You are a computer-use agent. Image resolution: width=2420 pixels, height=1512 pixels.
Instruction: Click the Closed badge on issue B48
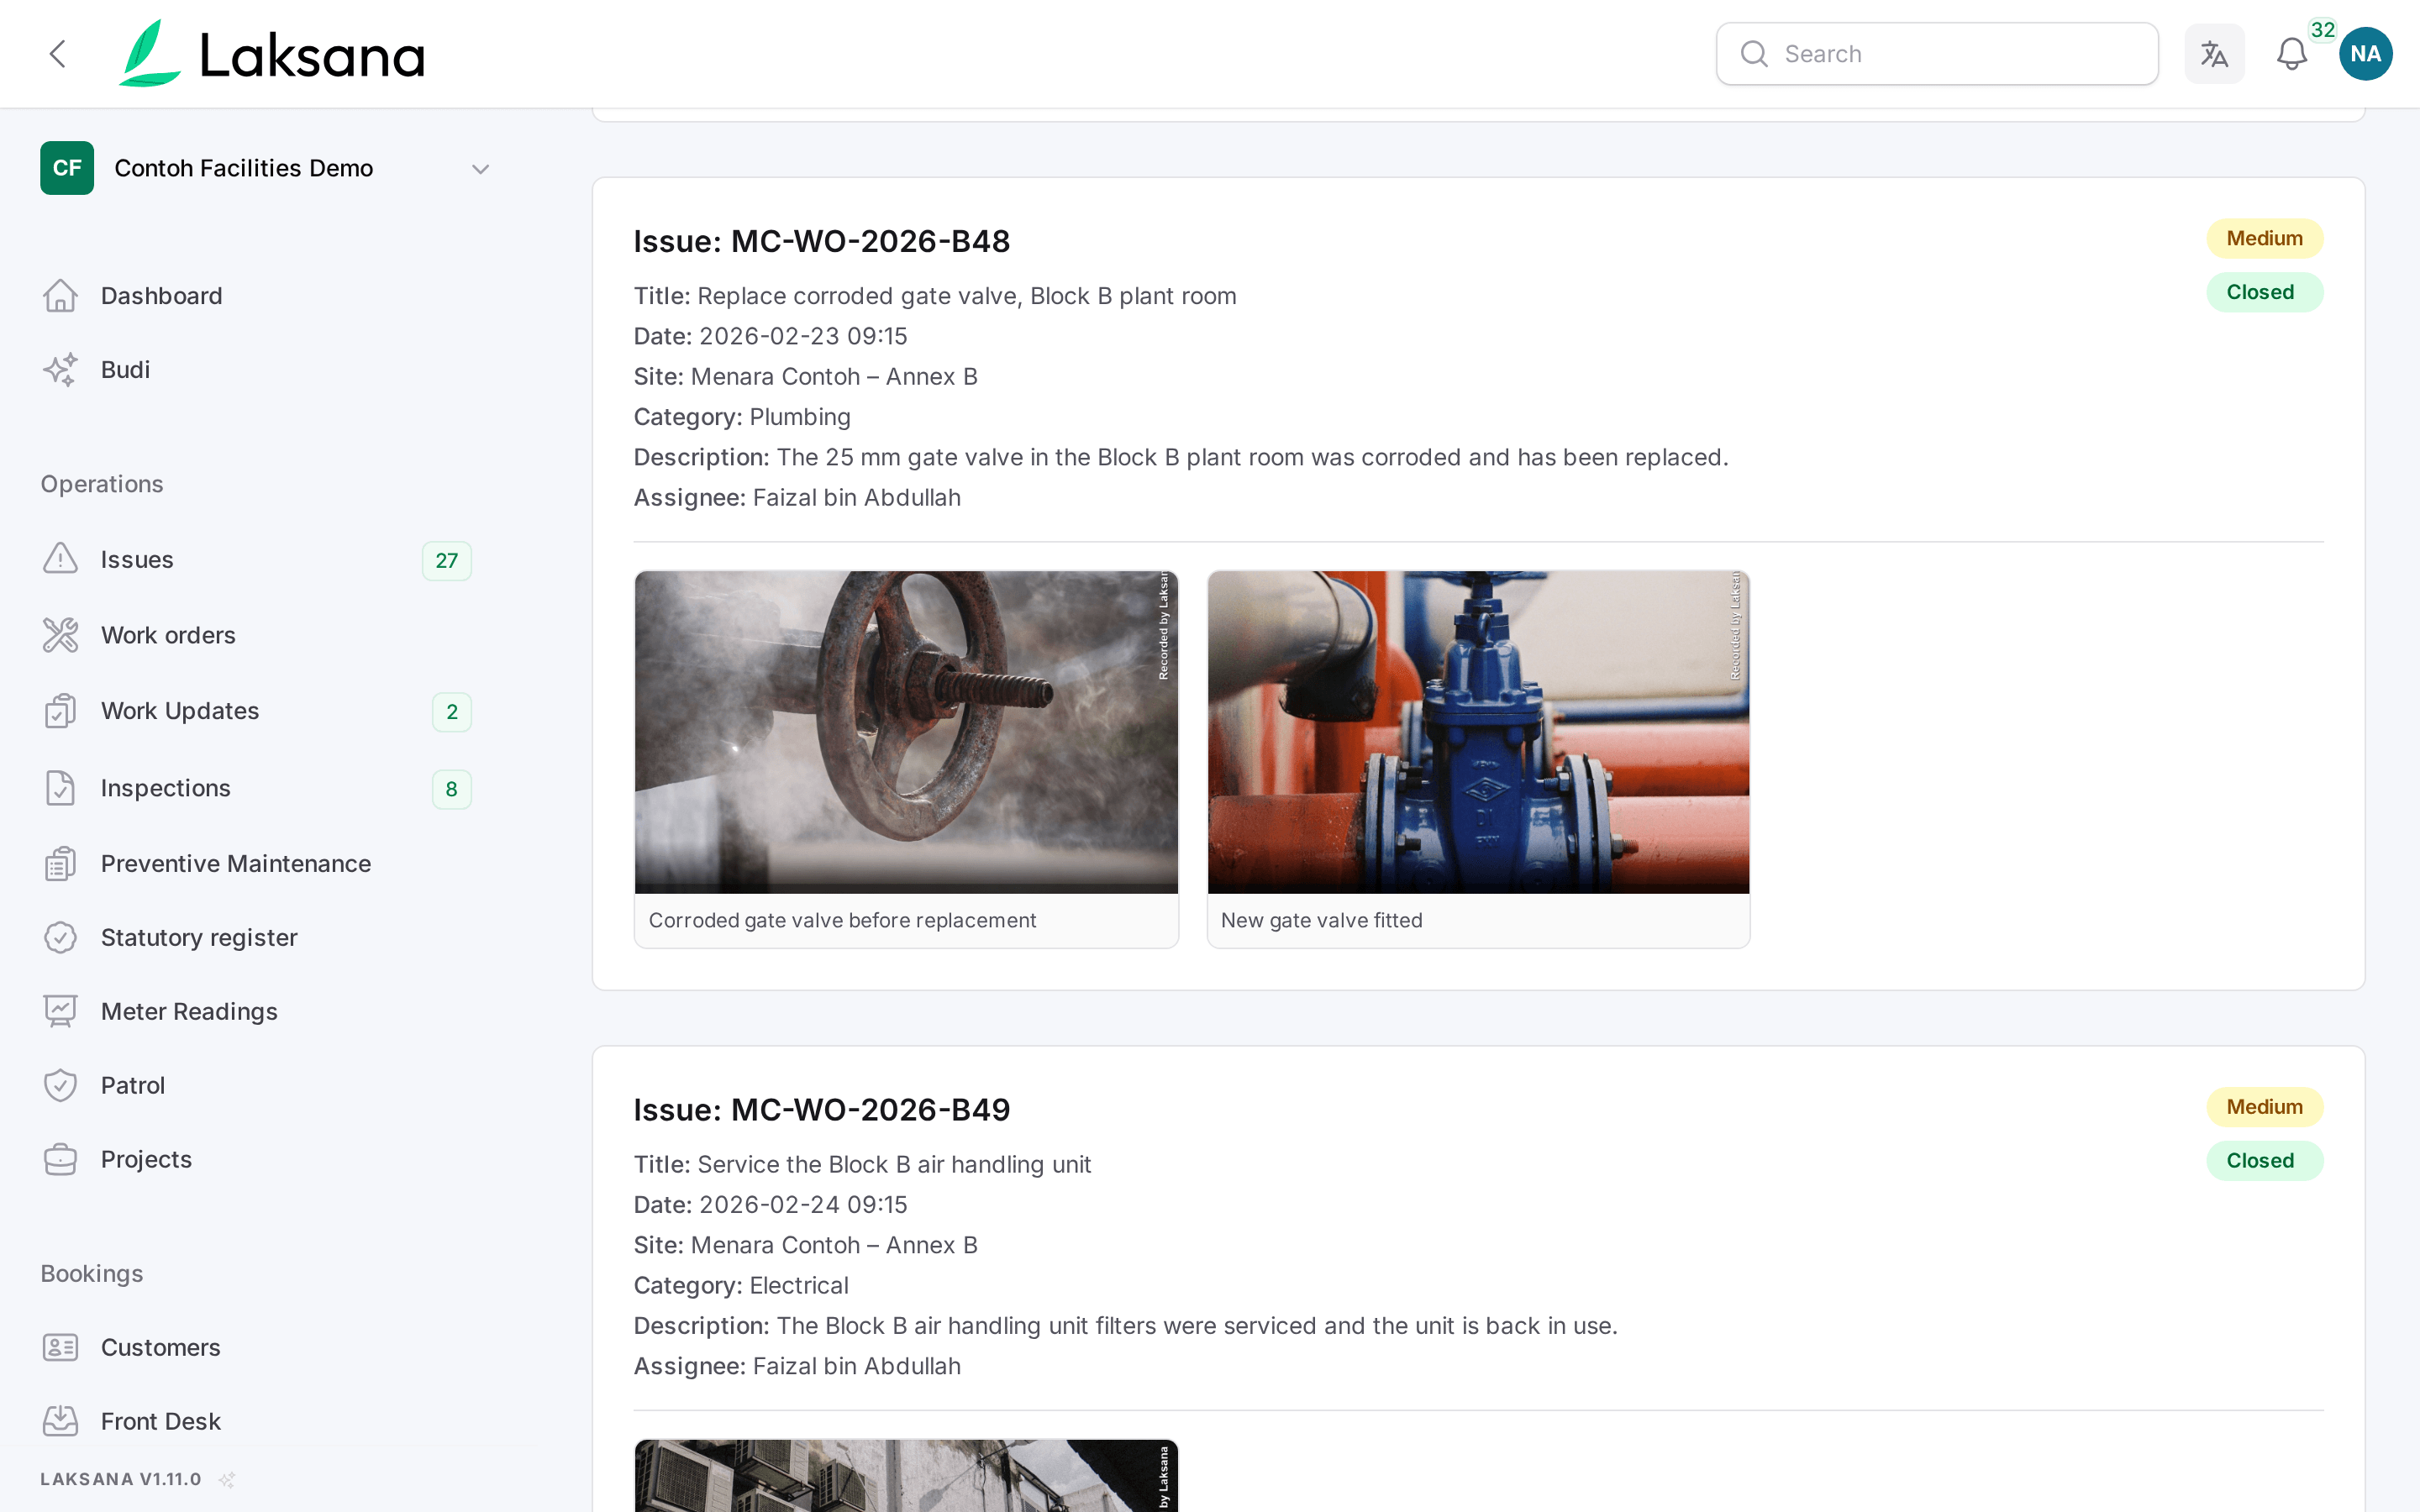coord(2264,292)
